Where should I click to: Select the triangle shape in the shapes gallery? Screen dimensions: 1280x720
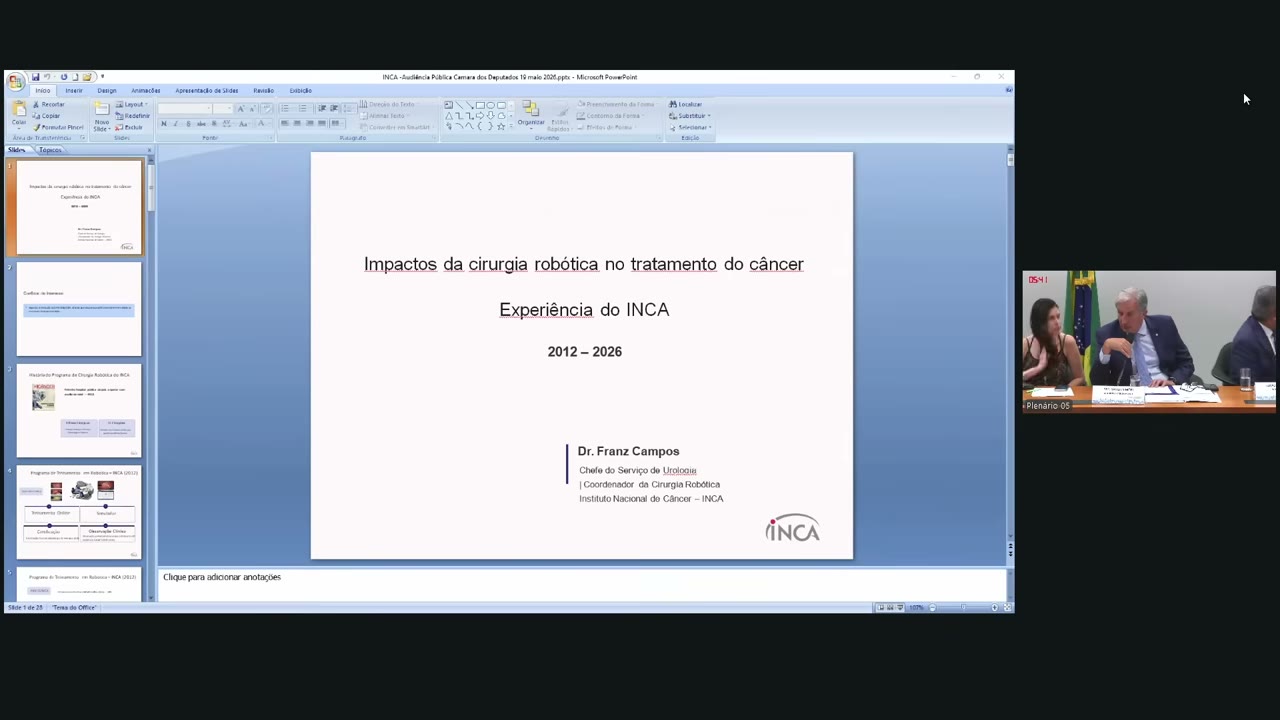coord(448,116)
